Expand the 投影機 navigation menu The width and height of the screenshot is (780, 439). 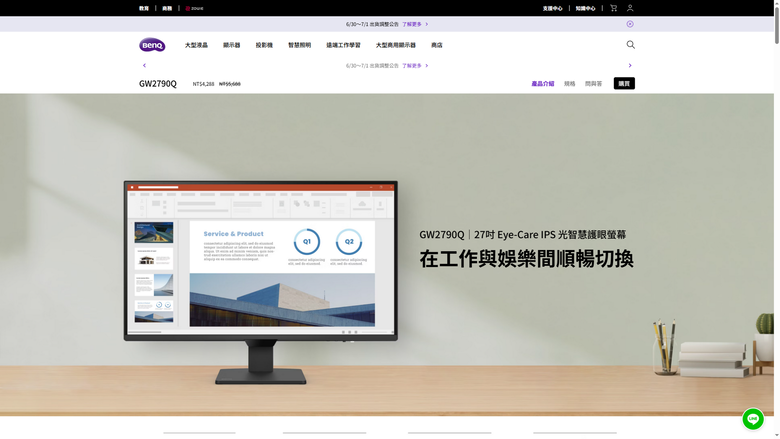[264, 45]
